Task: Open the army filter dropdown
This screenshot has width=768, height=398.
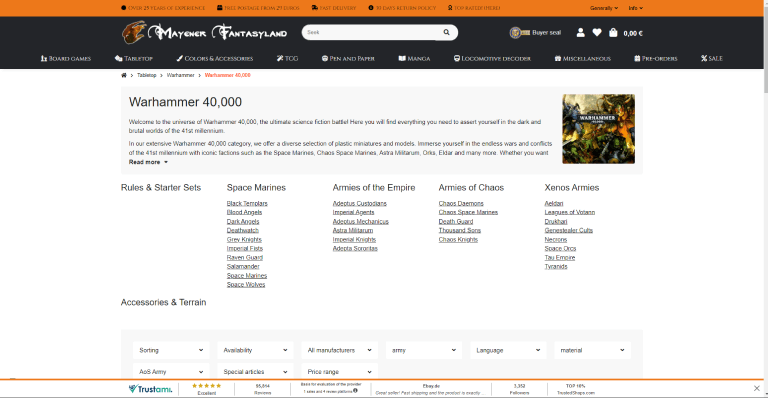Action: tap(424, 350)
